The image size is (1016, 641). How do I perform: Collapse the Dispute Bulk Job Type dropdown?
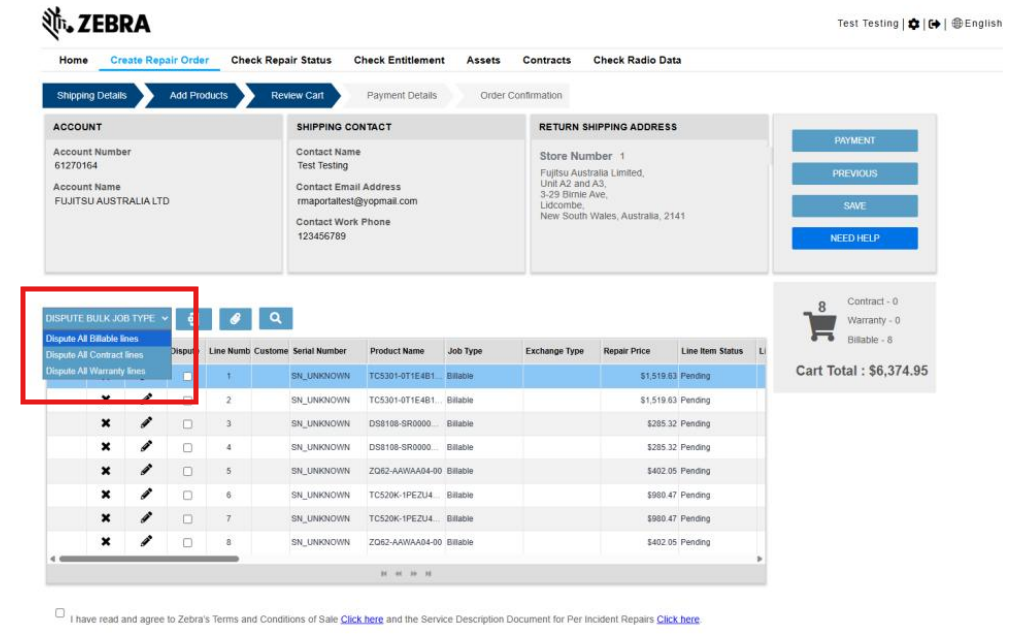point(107,318)
